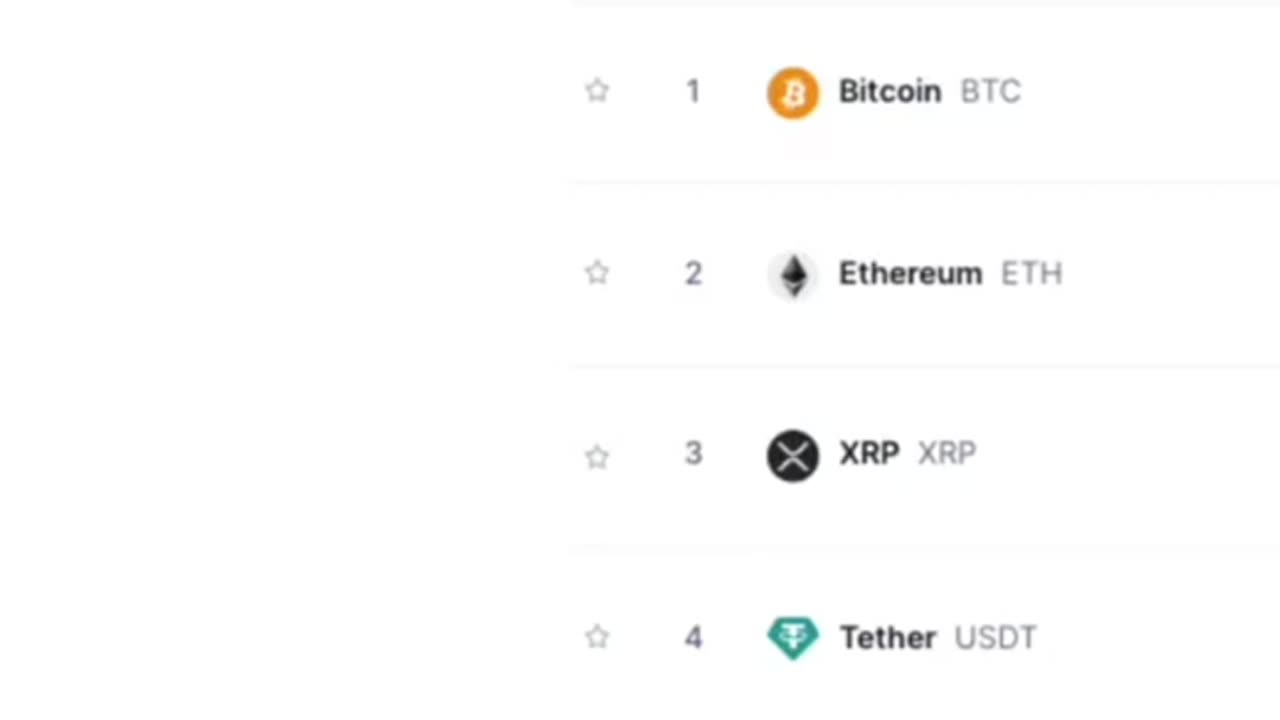Click the orange Bitcoin logo icon

coord(793,93)
